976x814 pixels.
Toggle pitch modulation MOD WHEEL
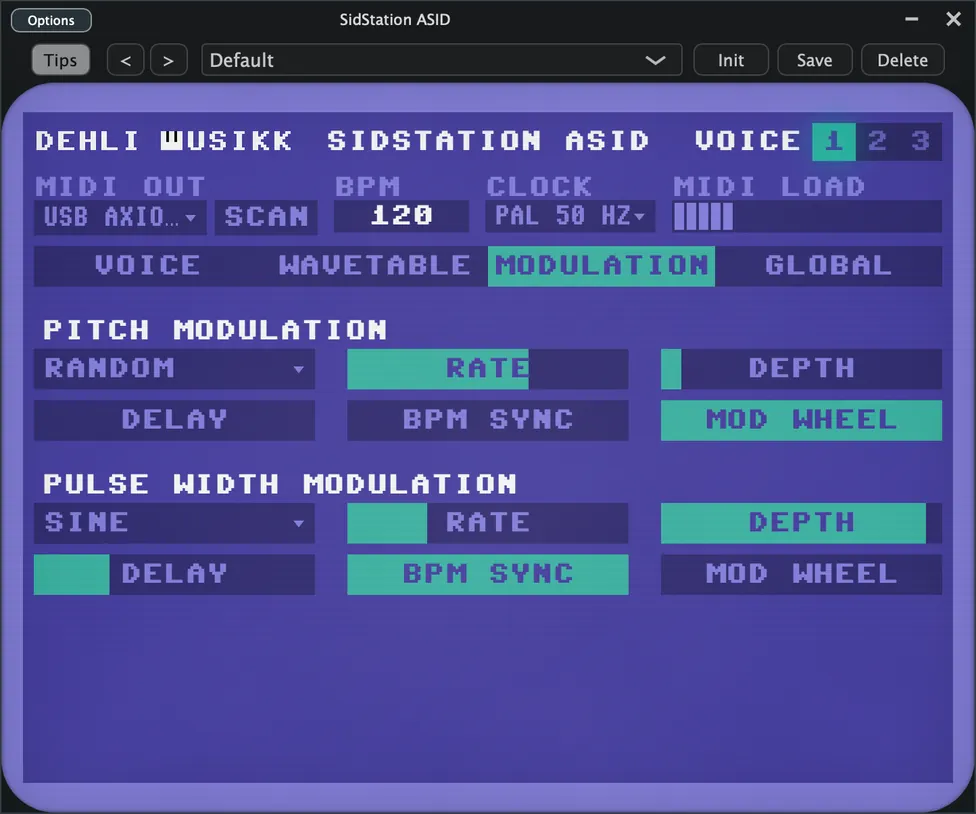802,420
